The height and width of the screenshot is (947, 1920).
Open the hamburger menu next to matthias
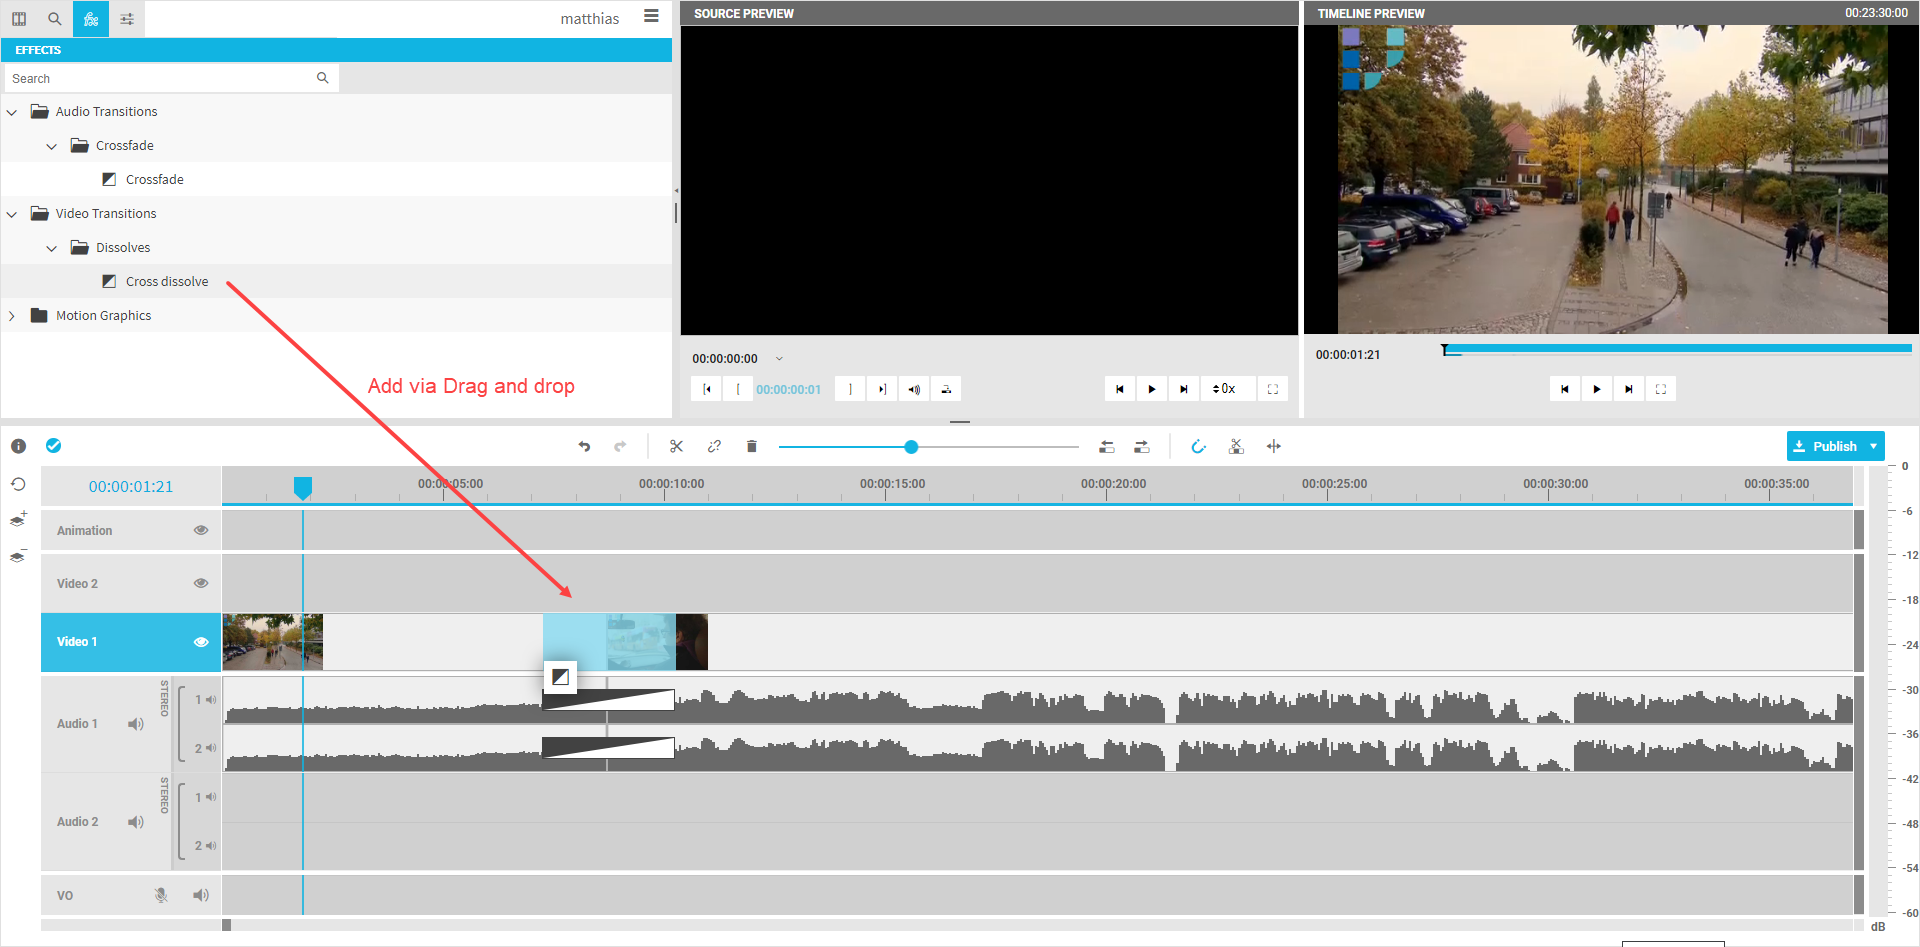coord(651,17)
